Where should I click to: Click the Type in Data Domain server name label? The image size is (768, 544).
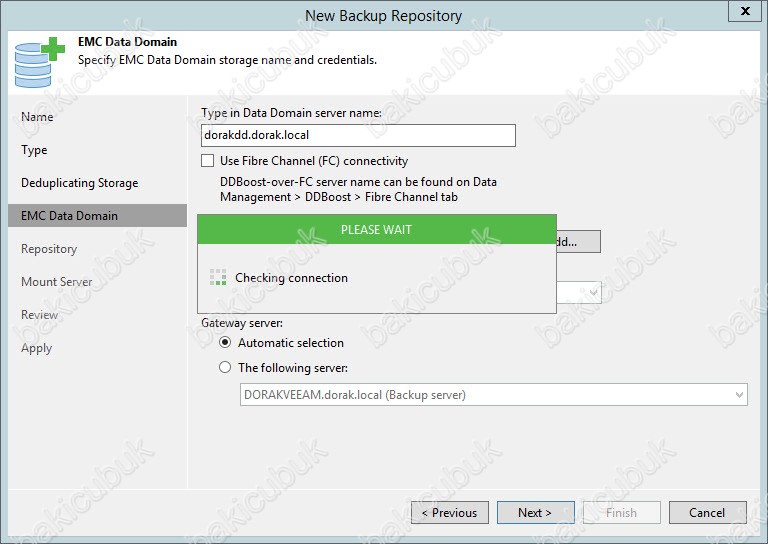pyautogui.click(x=291, y=113)
